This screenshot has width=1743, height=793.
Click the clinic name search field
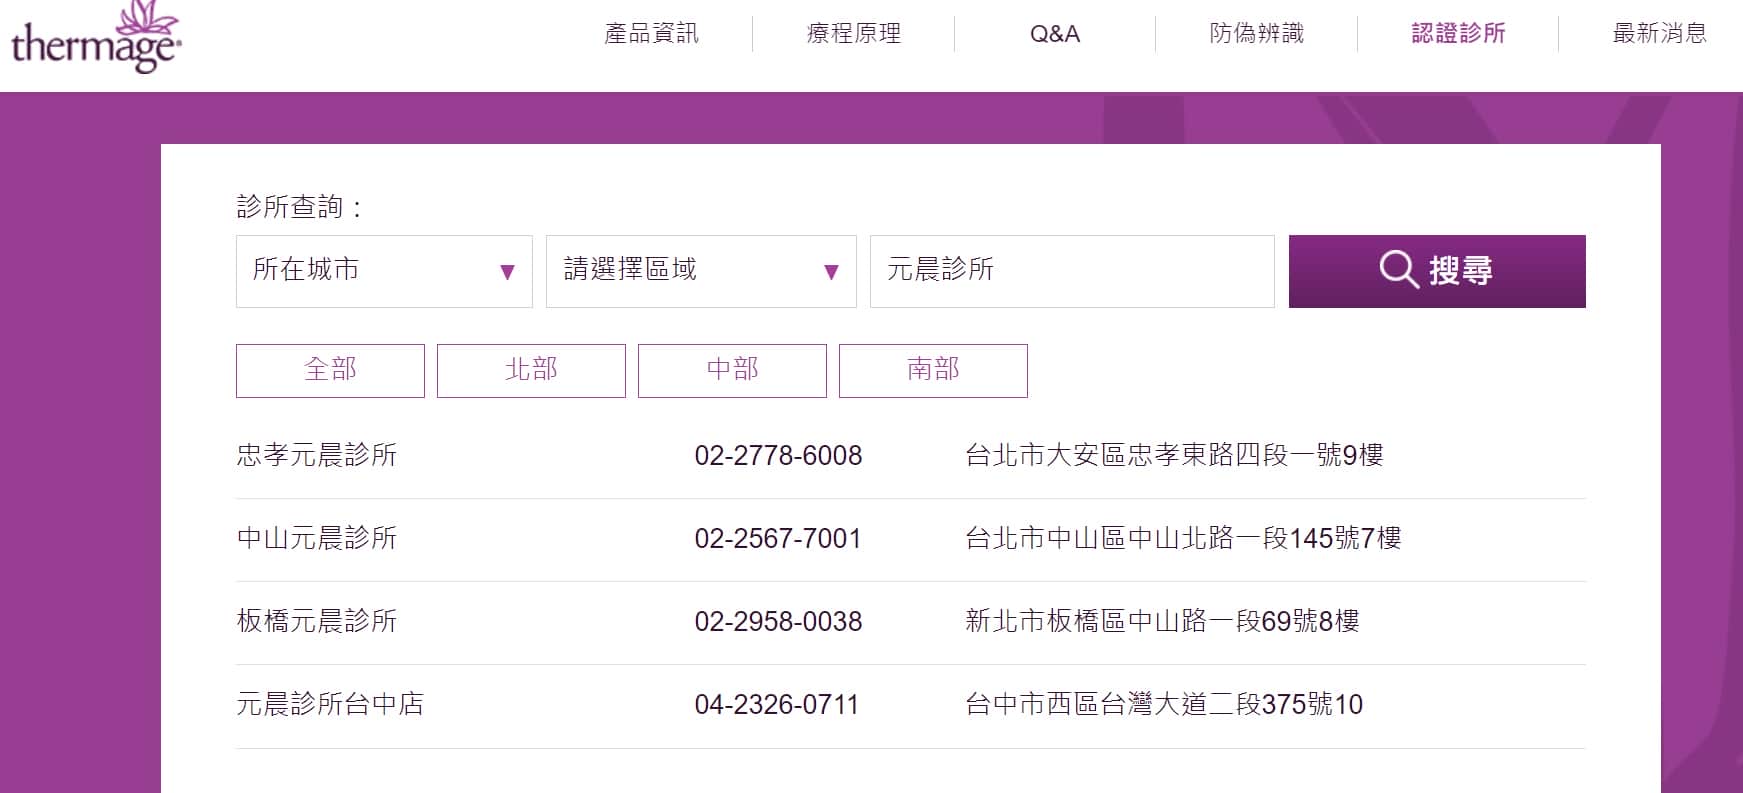click(1072, 271)
